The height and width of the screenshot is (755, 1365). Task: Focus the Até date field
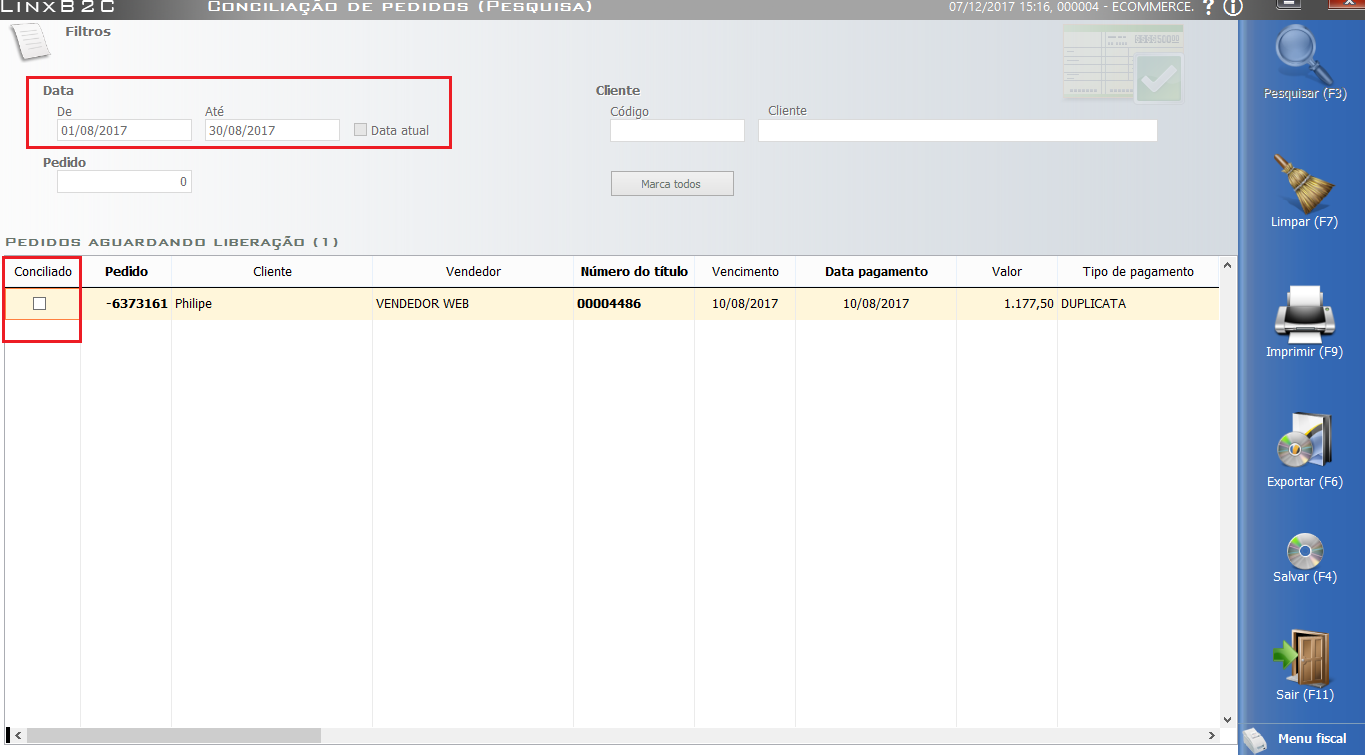273,130
